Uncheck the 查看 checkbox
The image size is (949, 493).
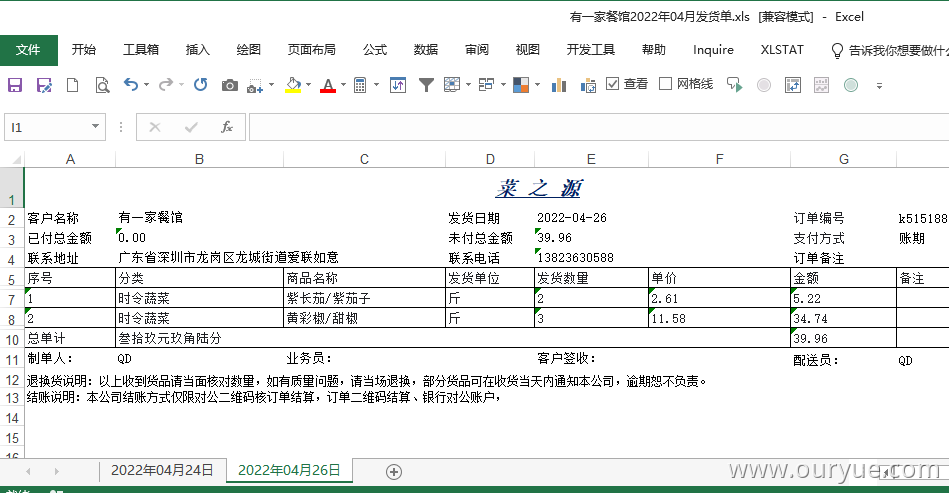(x=612, y=83)
